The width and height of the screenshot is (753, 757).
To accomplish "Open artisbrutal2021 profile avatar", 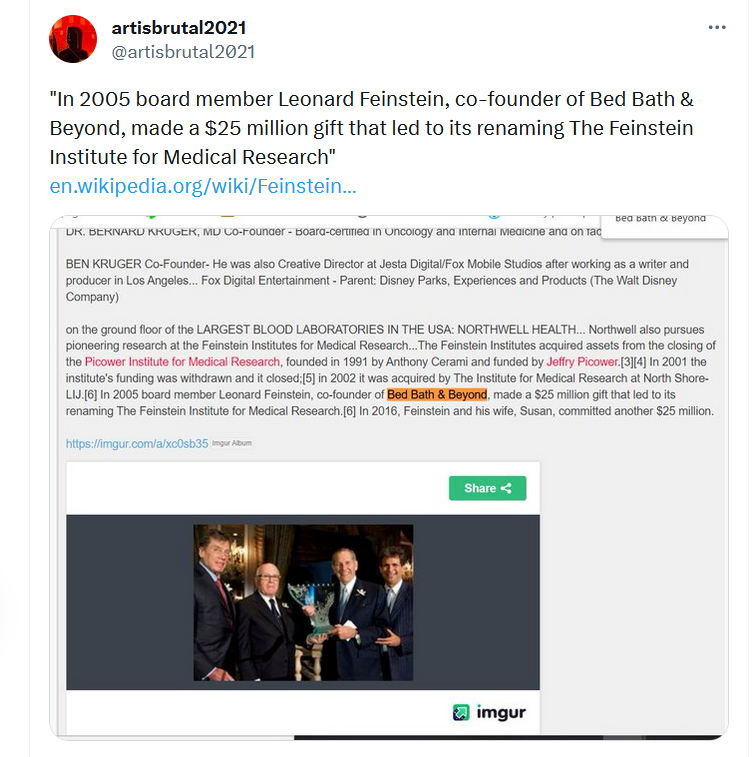I will point(73,39).
